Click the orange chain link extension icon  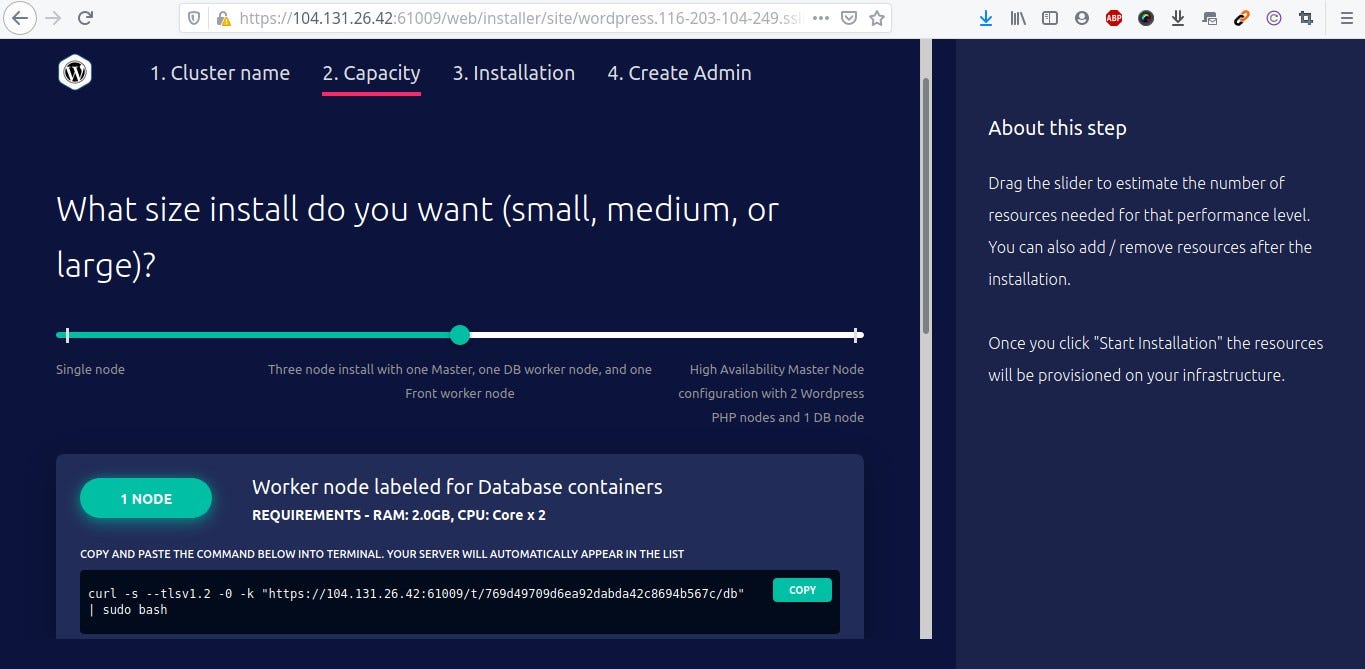1242,18
